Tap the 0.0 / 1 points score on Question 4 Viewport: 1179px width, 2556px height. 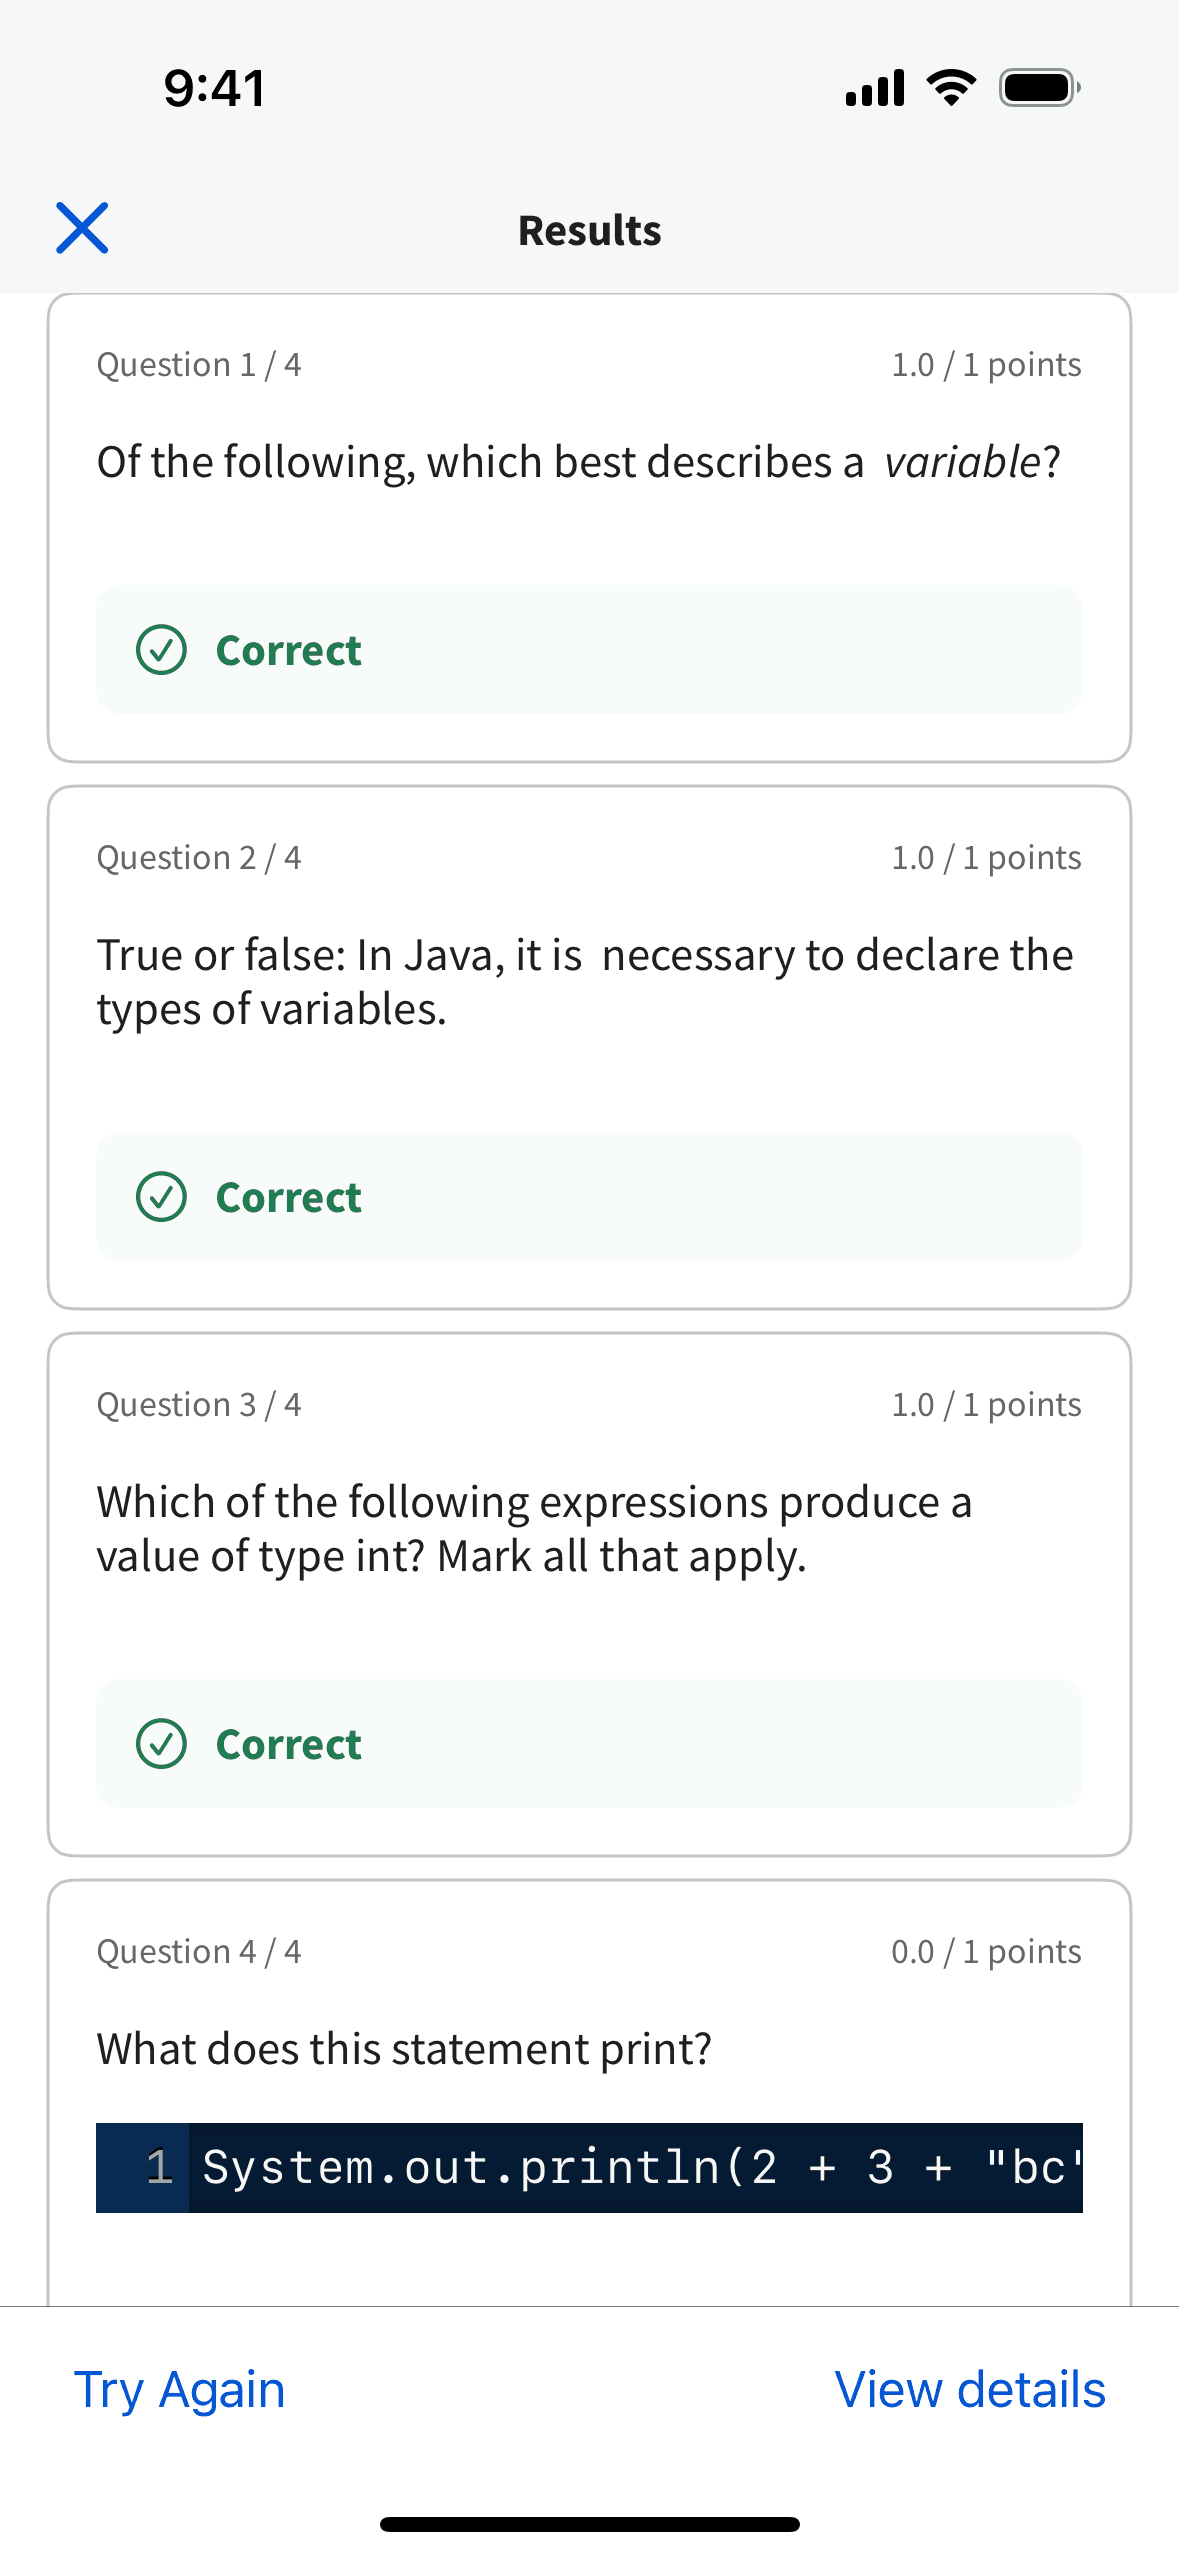click(986, 1951)
